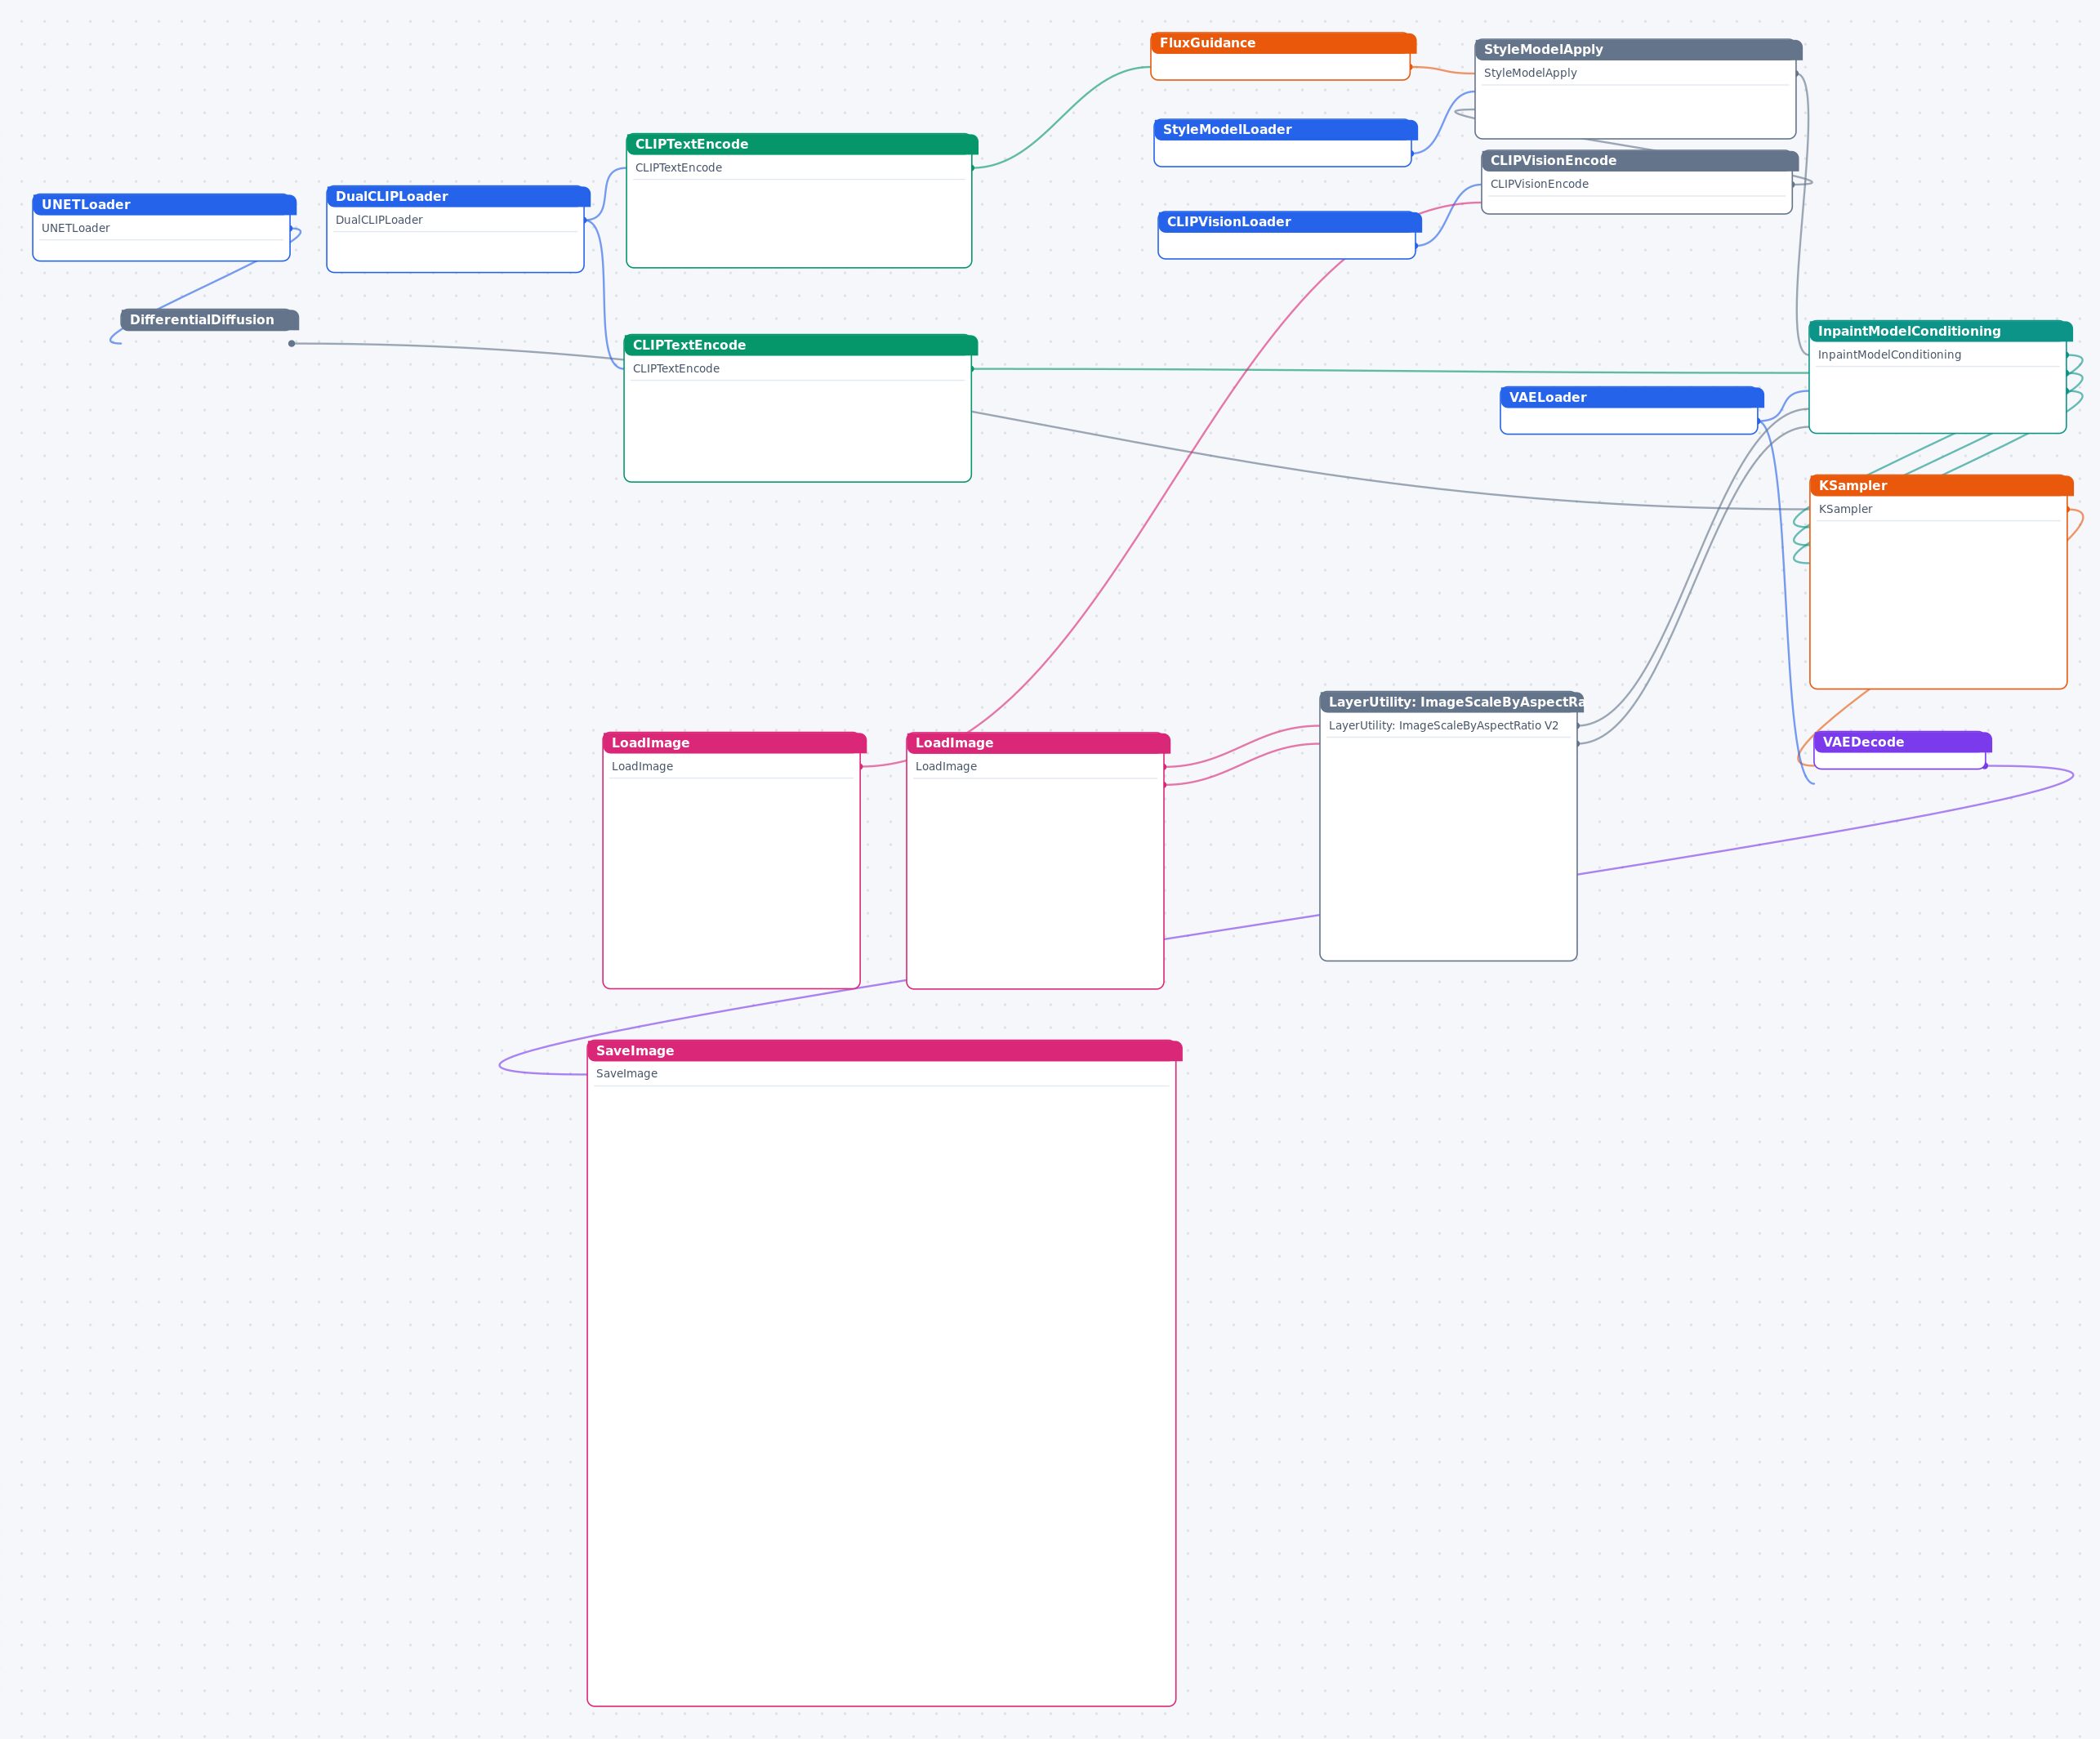Select the CLIPVisionEncode title bar
The image size is (2100, 1739).
point(1640,160)
